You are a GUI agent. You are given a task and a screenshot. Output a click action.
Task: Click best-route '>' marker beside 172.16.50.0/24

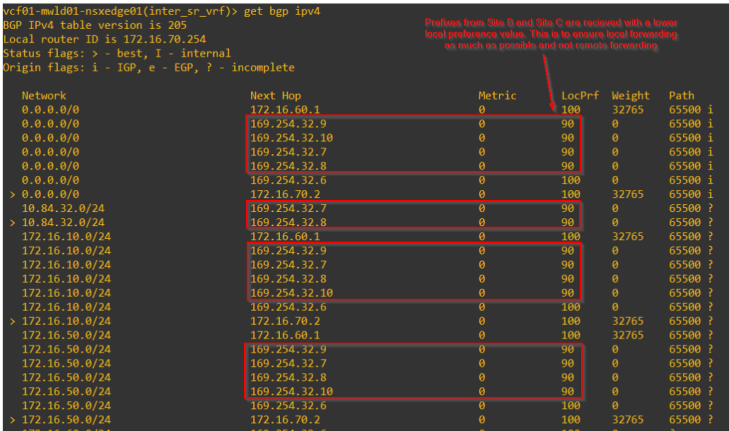13,420
